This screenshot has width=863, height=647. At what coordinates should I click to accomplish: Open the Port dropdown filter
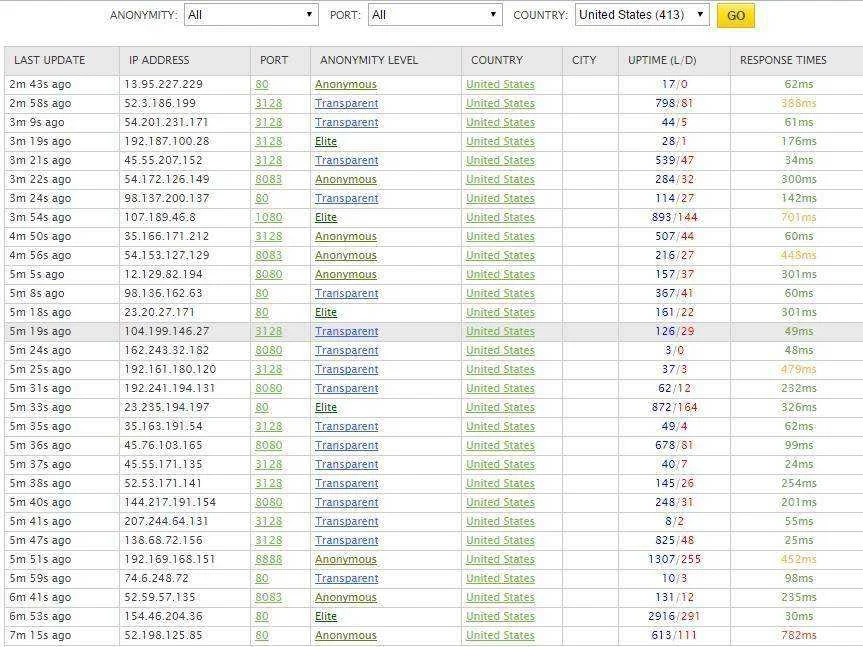point(435,15)
